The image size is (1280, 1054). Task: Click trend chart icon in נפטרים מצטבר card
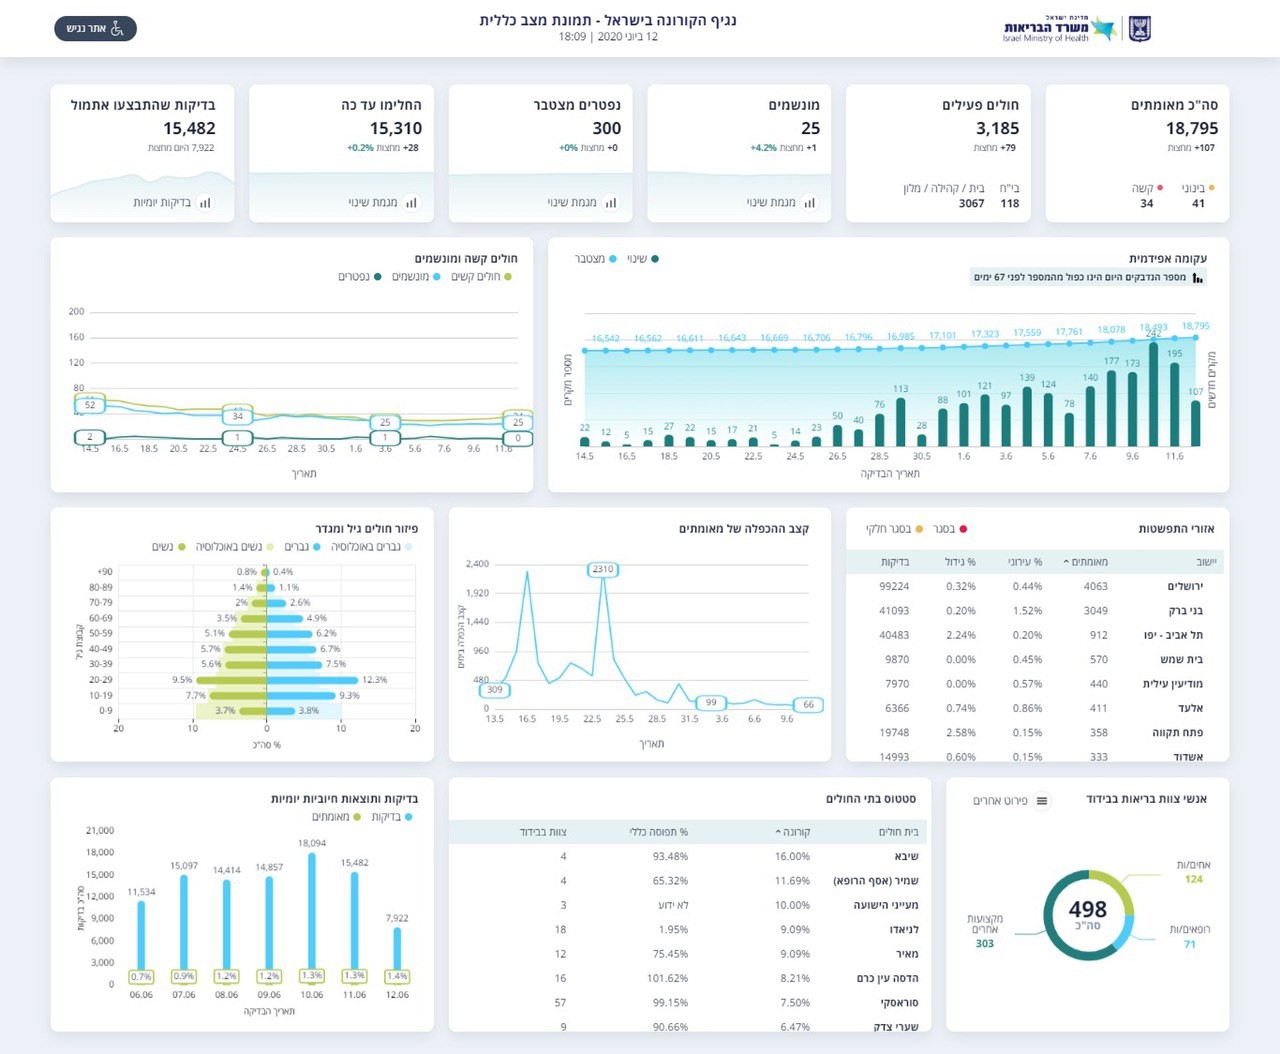tap(610, 203)
